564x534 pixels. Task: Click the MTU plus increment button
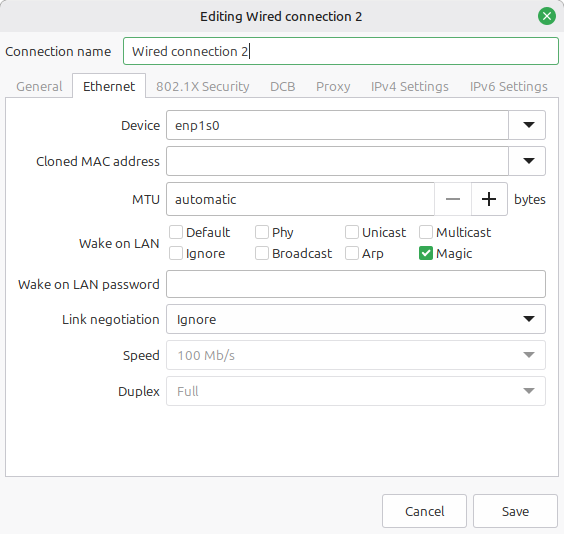click(x=489, y=199)
